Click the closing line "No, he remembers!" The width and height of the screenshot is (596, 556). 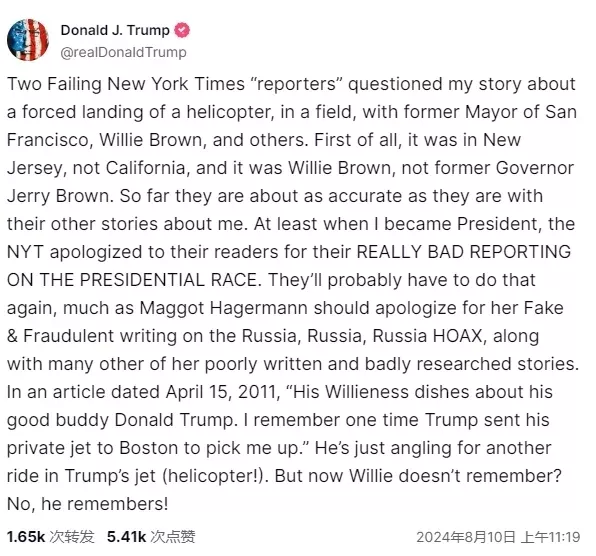click(x=87, y=504)
